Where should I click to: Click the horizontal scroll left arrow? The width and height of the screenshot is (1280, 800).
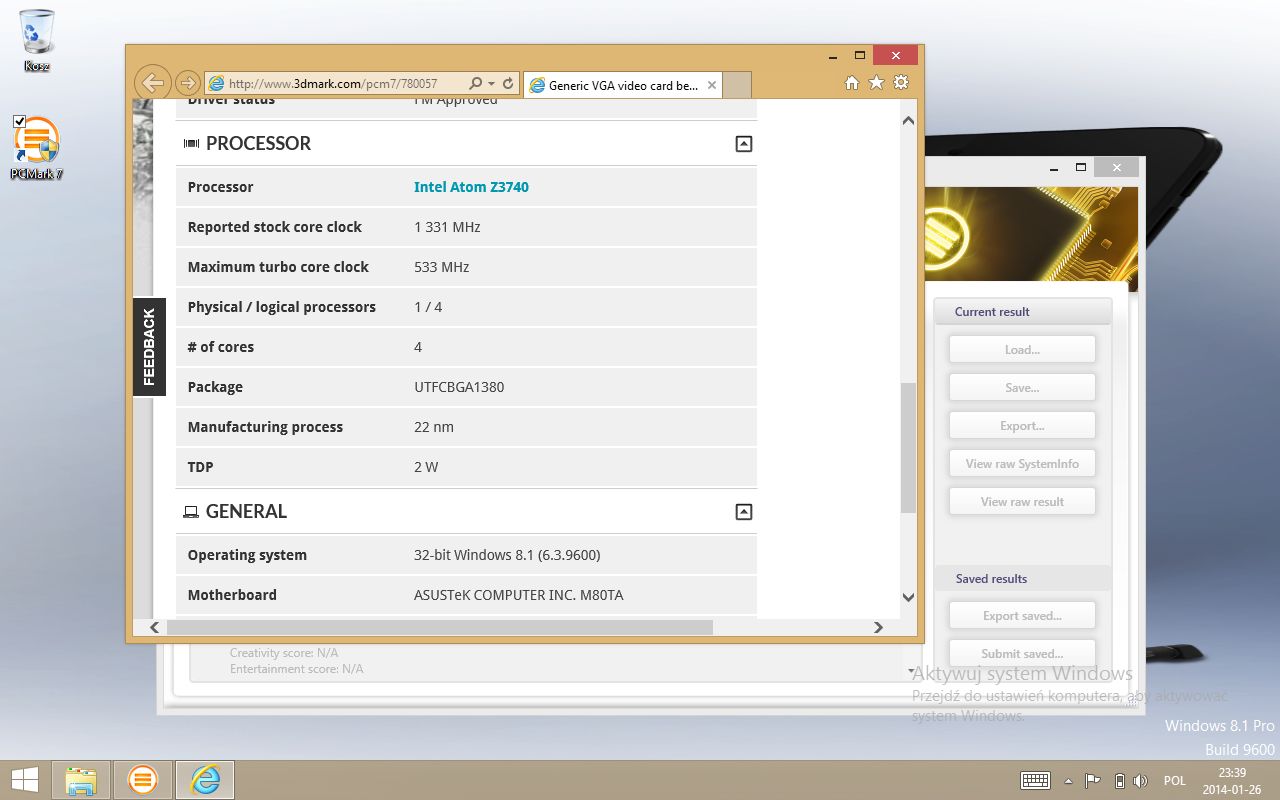pyautogui.click(x=154, y=627)
